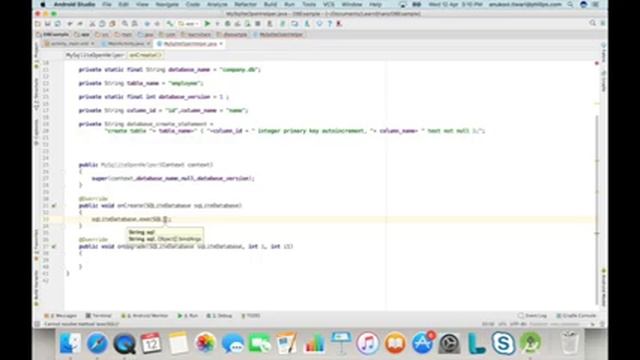The width and height of the screenshot is (640, 360).
Task: Click the override gutter icon beside onCreate
Action: click(x=54, y=206)
